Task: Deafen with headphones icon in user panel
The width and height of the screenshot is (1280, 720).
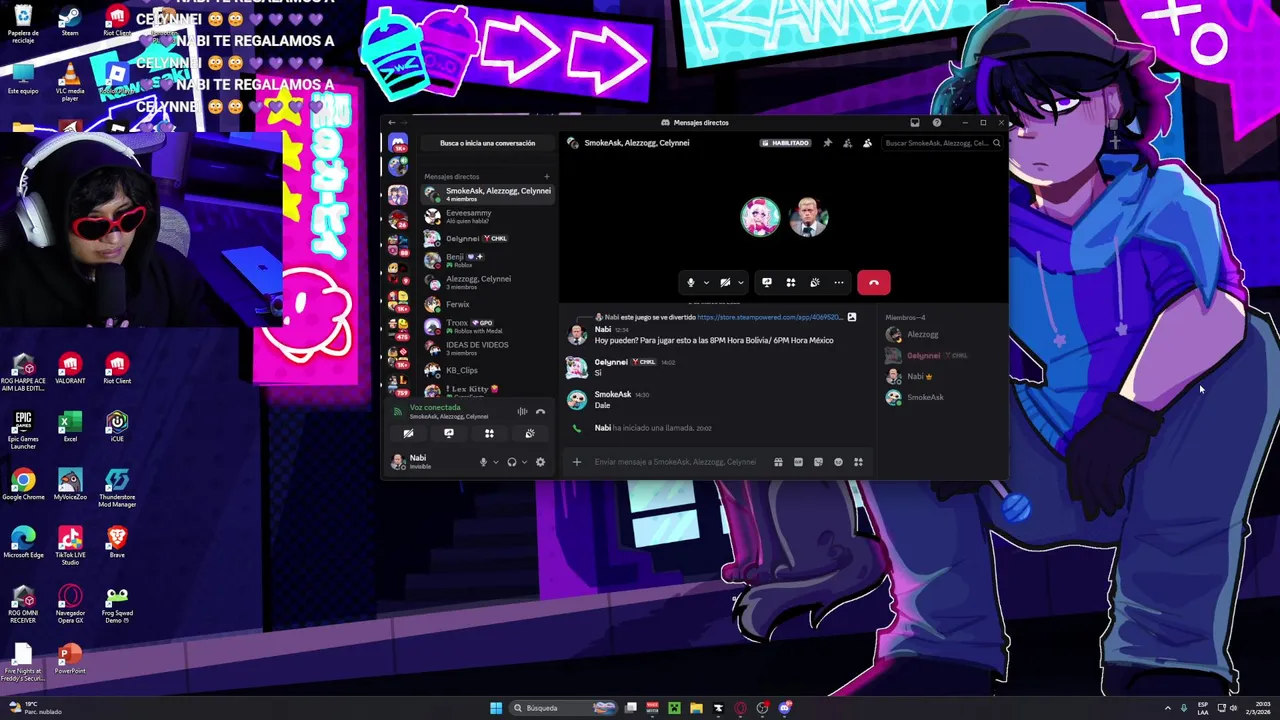Action: [511, 462]
